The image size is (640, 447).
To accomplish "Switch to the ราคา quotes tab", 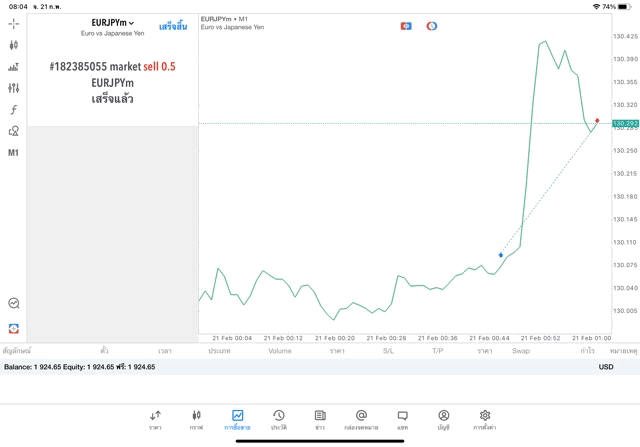I will pyautogui.click(x=155, y=419).
